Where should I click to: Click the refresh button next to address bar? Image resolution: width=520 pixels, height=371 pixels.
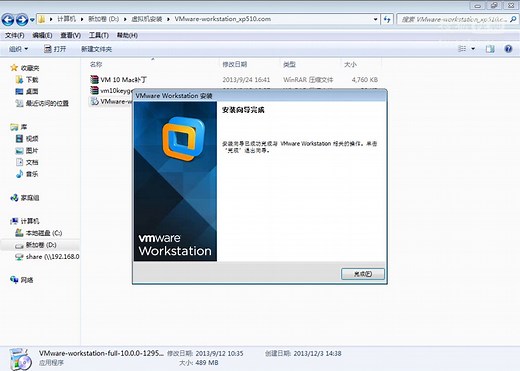click(387, 19)
